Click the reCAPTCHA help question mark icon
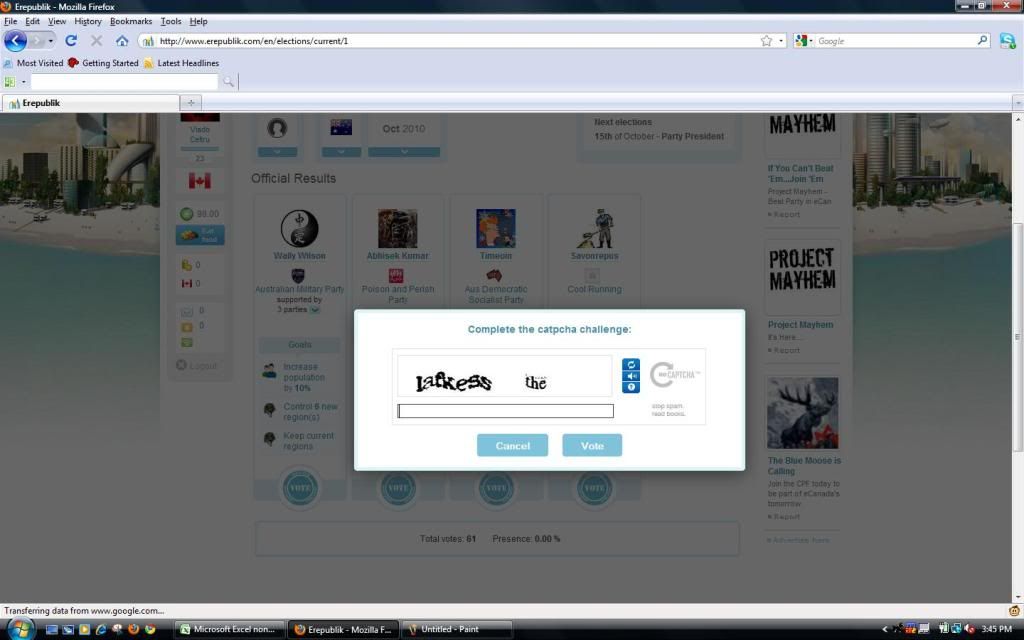Viewport: 1024px width, 640px height. point(631,387)
